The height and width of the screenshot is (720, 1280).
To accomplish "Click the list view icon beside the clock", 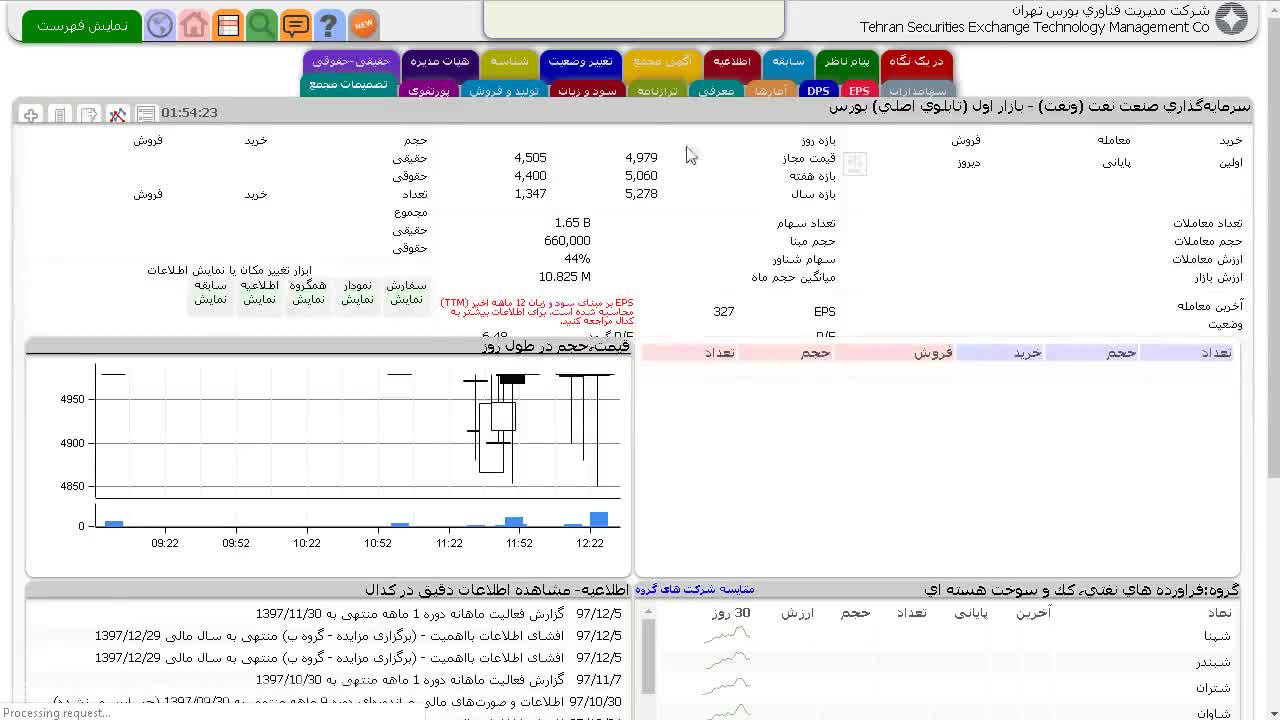I will click(146, 114).
